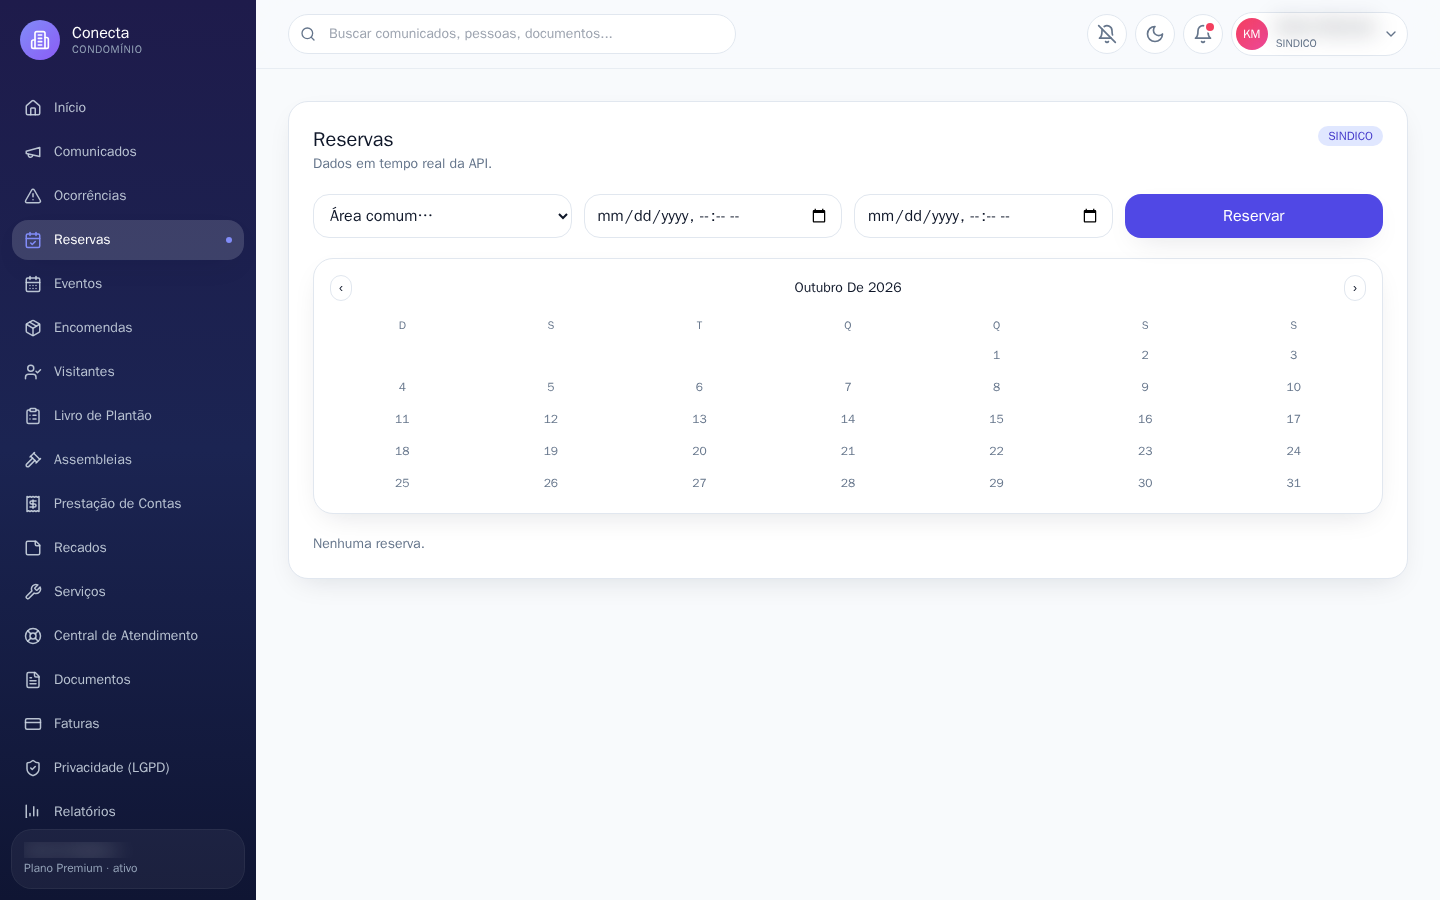Image resolution: width=1440 pixels, height=900 pixels.
Task: Click the Encomendas package icon
Action: [33, 328]
